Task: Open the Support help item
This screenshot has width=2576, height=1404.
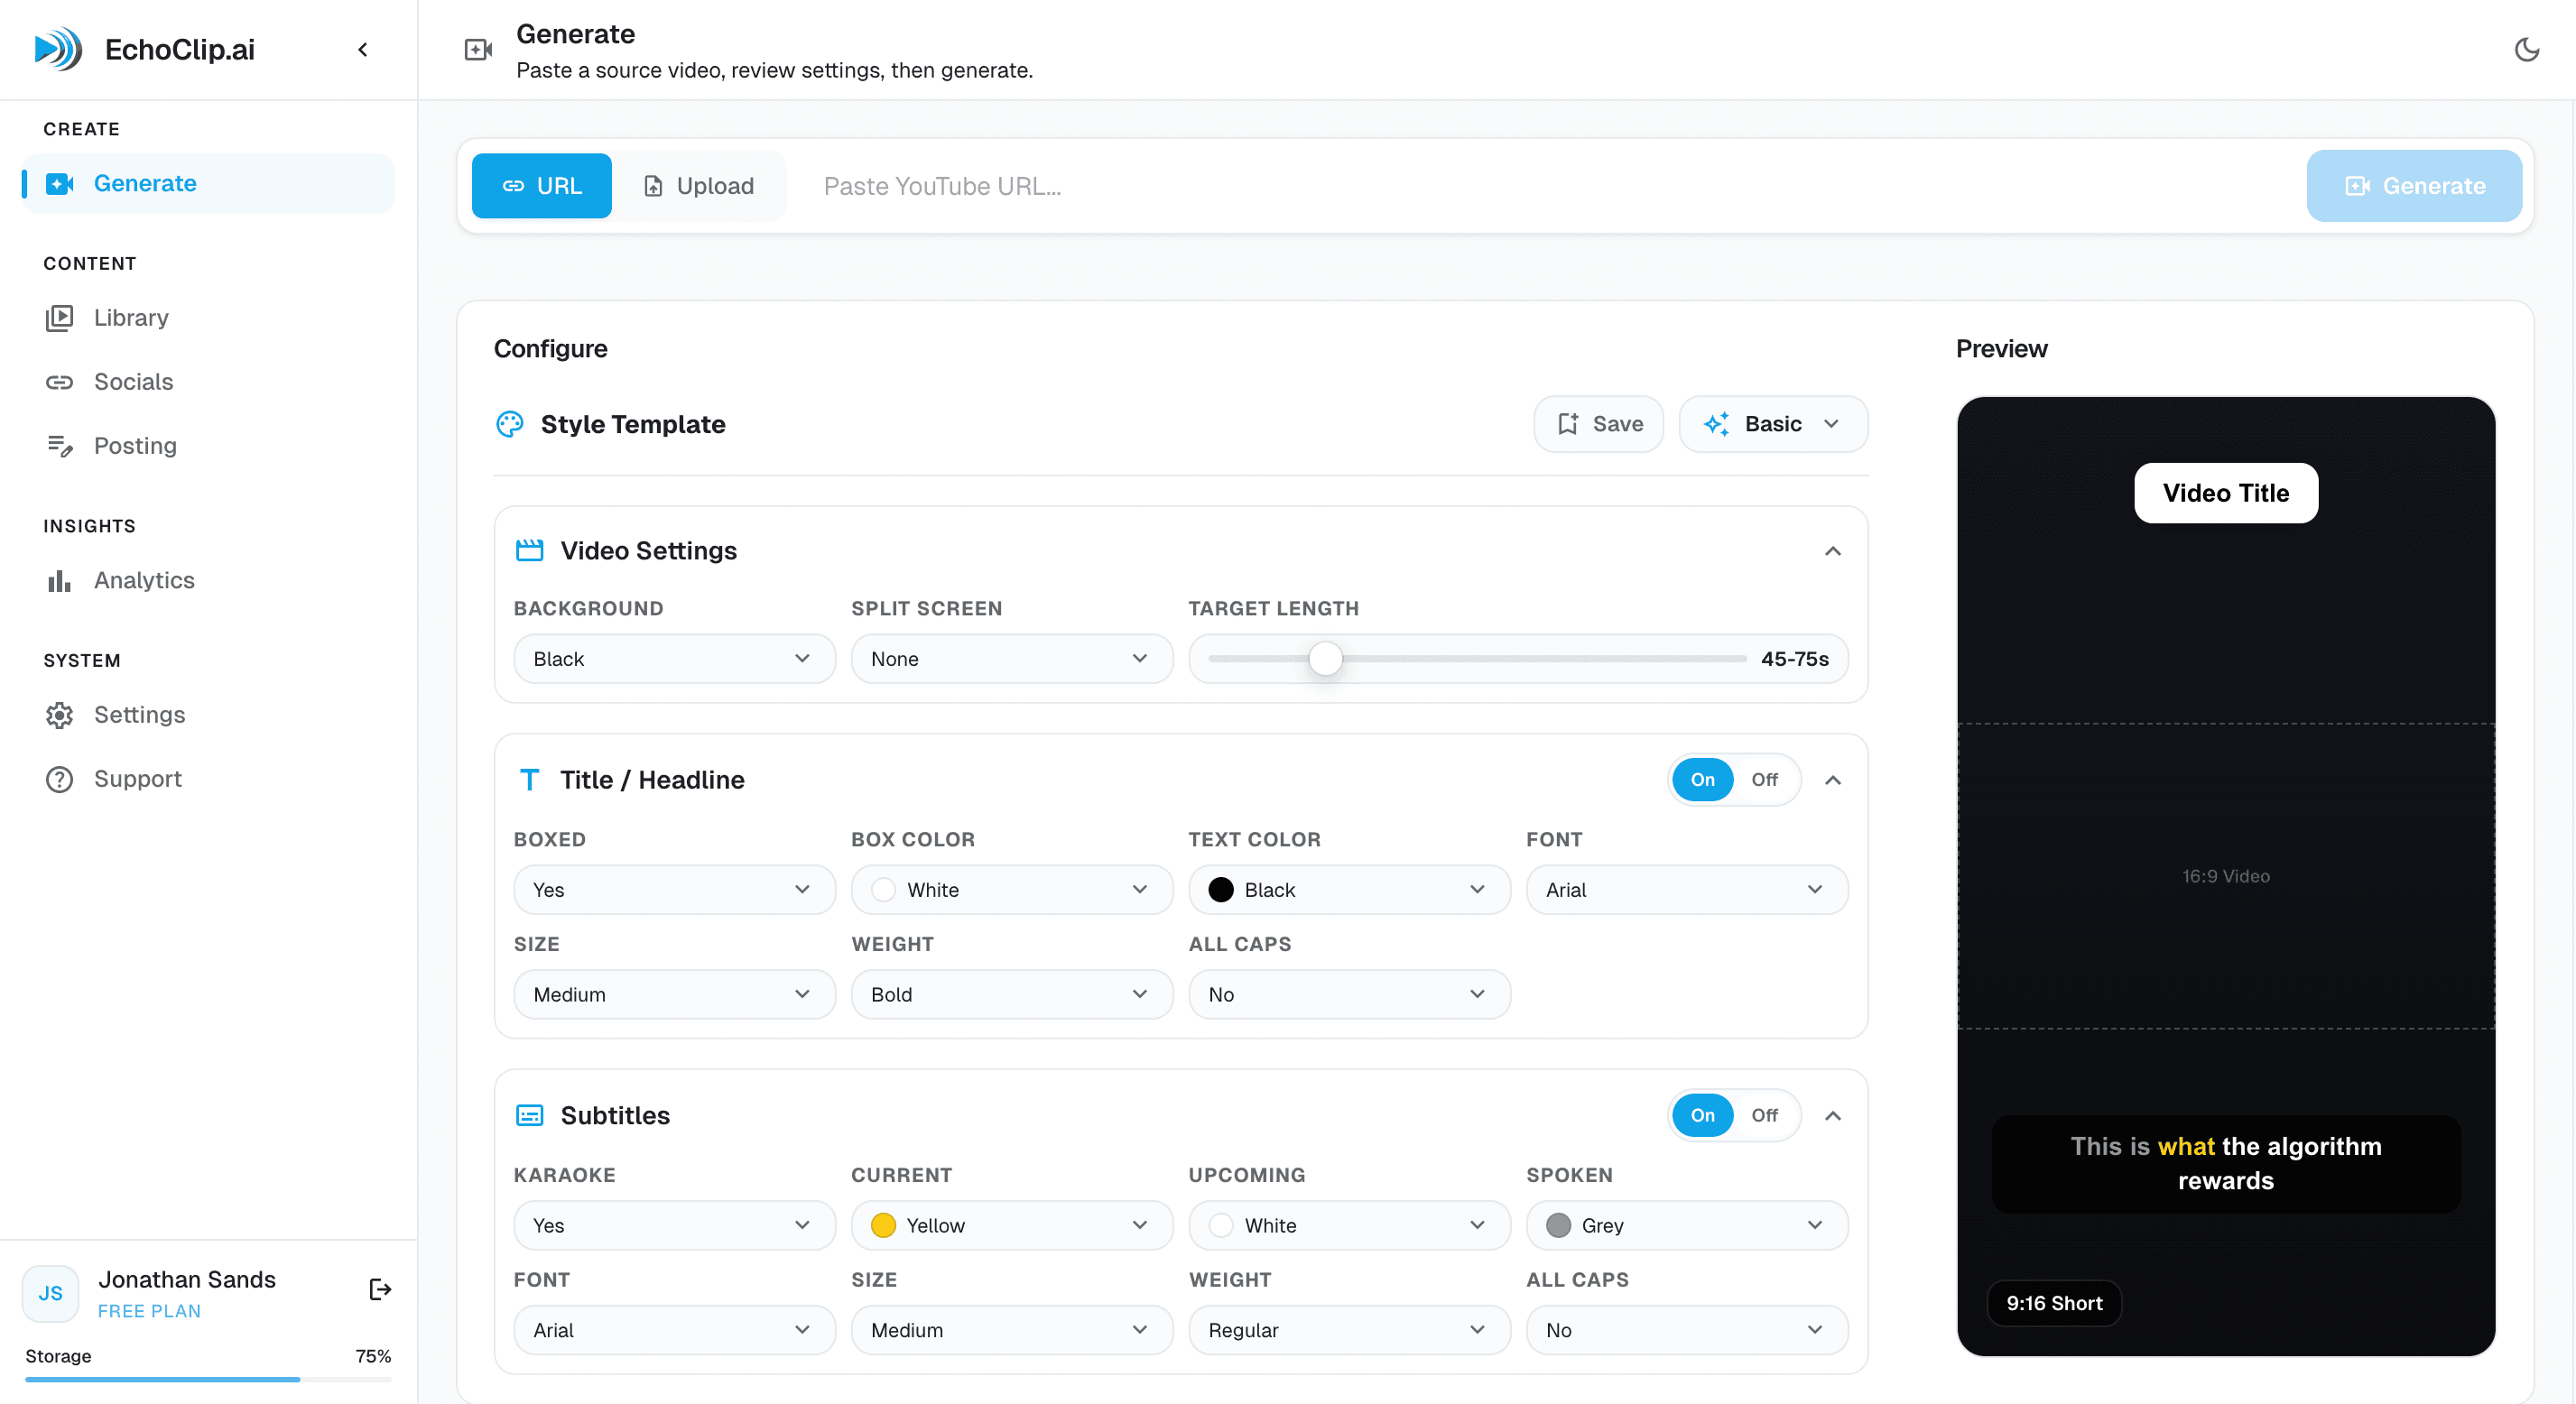Action: 137,778
